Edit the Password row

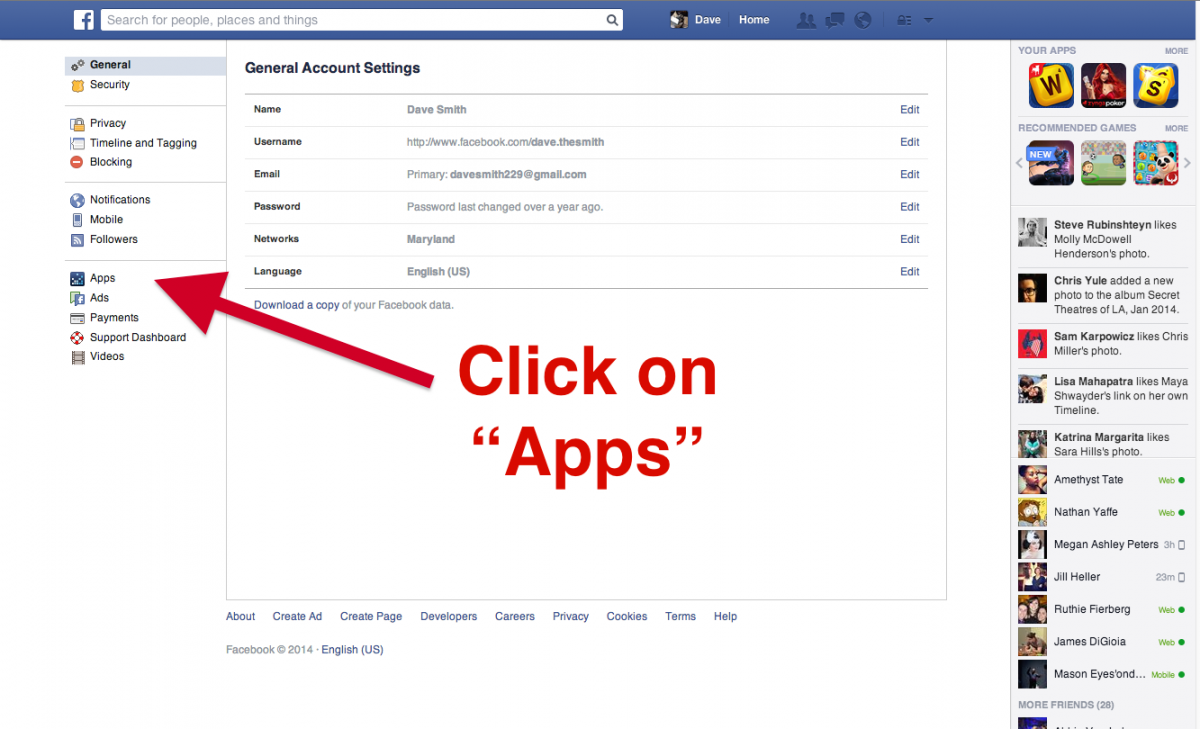pos(909,207)
